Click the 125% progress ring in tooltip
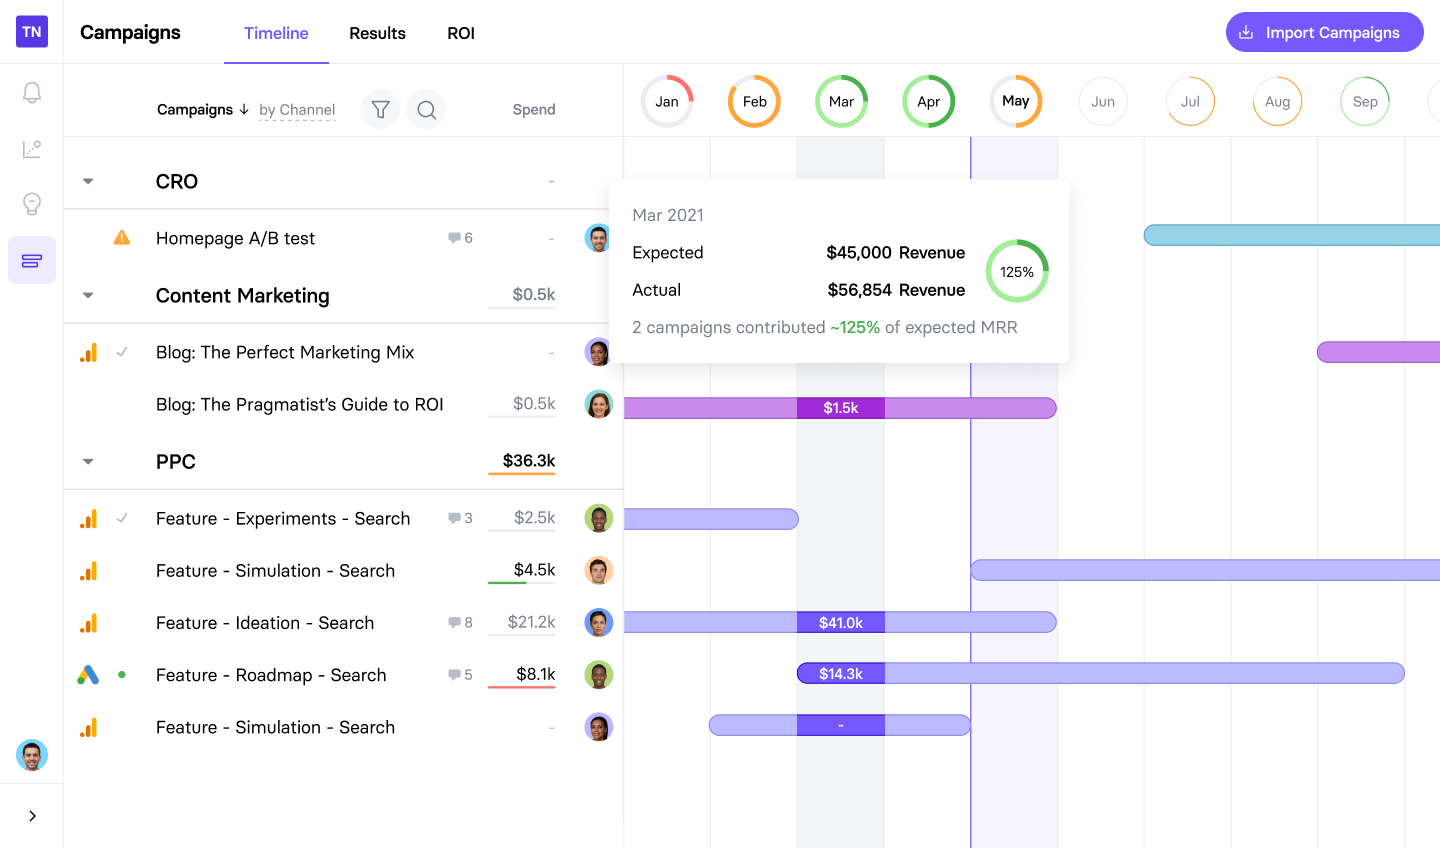Image resolution: width=1440 pixels, height=848 pixels. 1017,271
